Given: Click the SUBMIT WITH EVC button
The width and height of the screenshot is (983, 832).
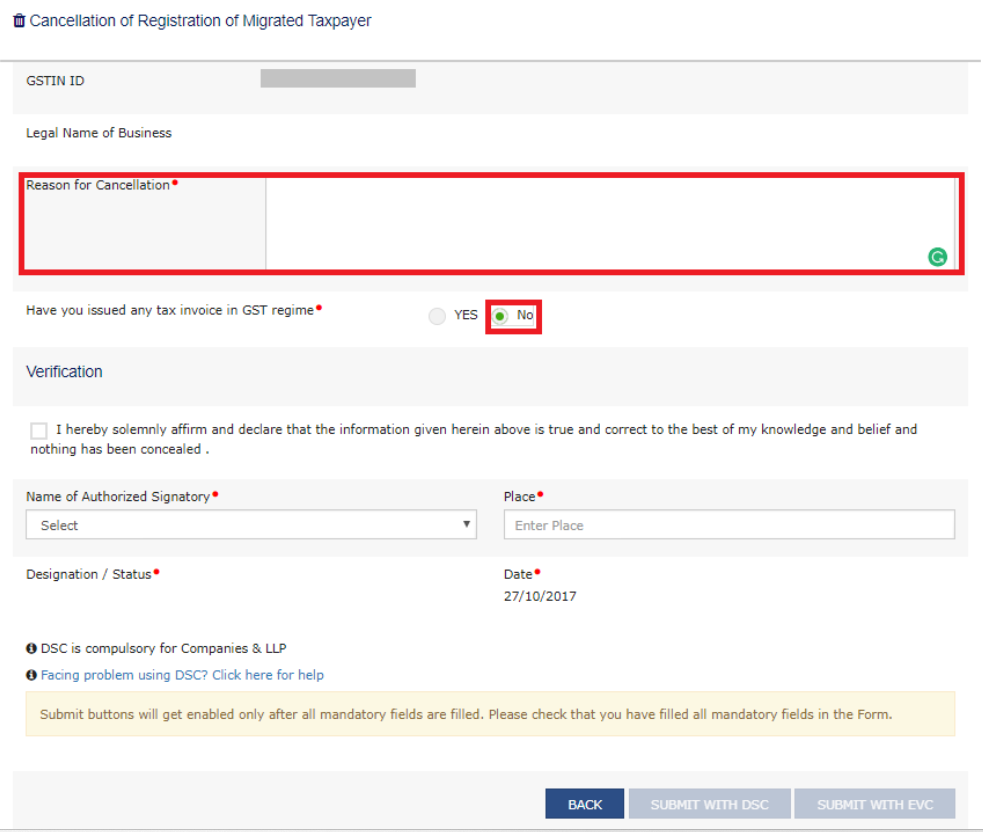Looking at the screenshot, I should click(875, 805).
